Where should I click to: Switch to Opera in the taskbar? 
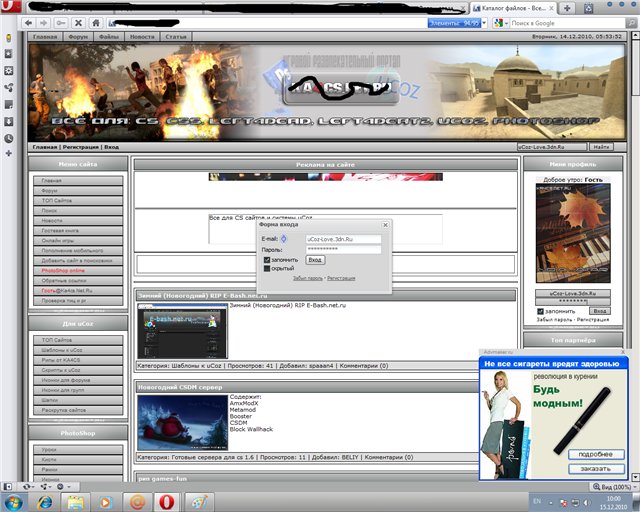pos(167,502)
